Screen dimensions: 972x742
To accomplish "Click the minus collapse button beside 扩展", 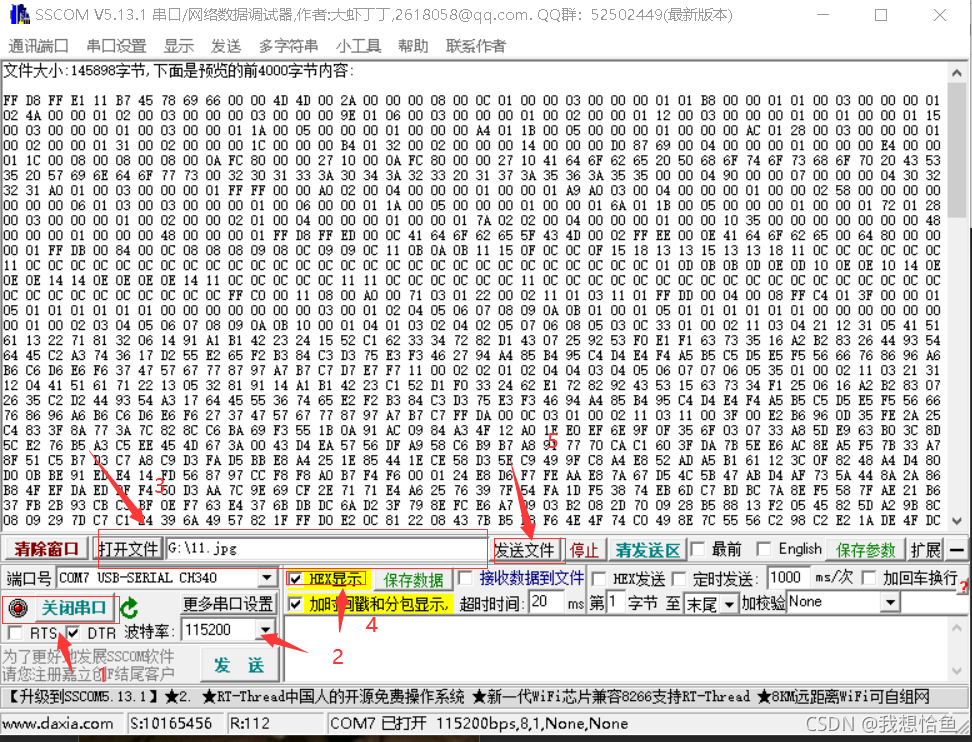I will point(957,549).
